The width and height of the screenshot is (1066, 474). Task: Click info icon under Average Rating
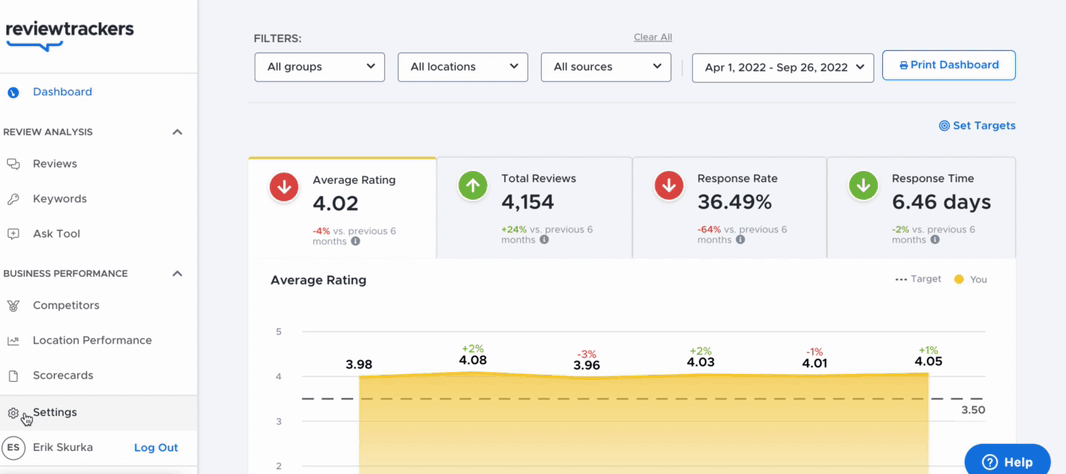click(x=356, y=241)
